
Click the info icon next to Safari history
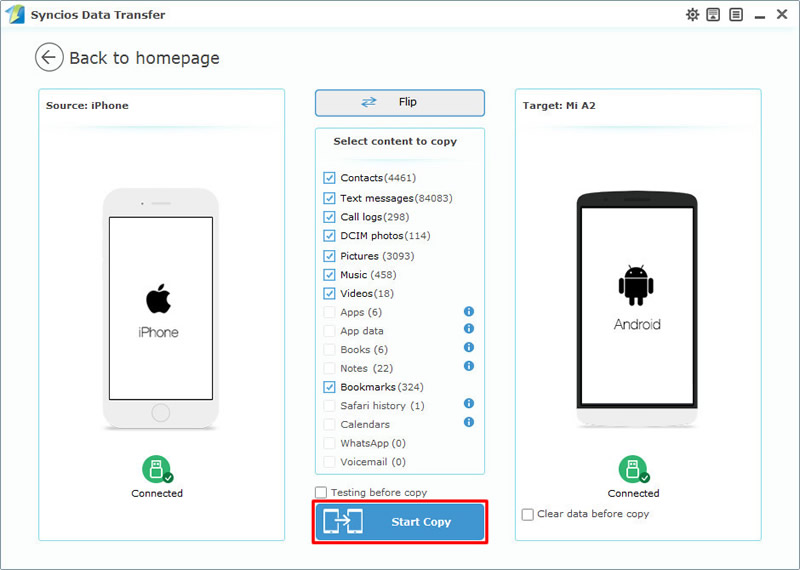(469, 404)
